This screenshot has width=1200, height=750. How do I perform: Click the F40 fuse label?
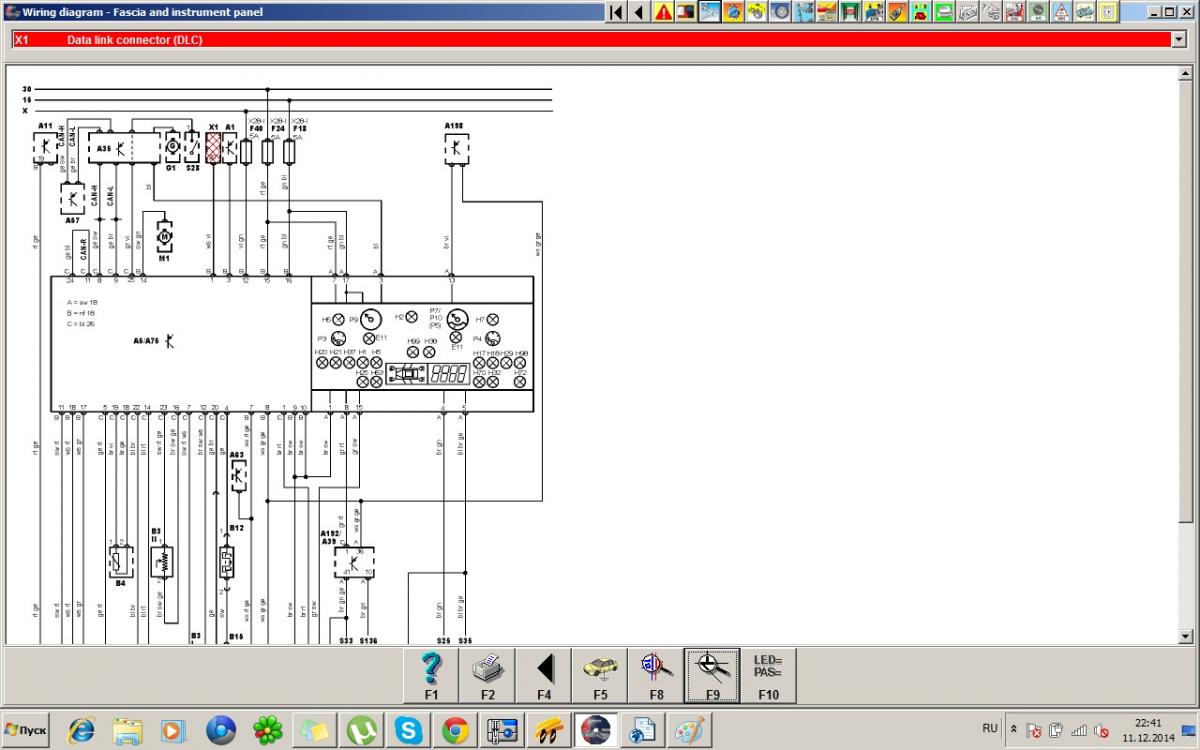(255, 129)
